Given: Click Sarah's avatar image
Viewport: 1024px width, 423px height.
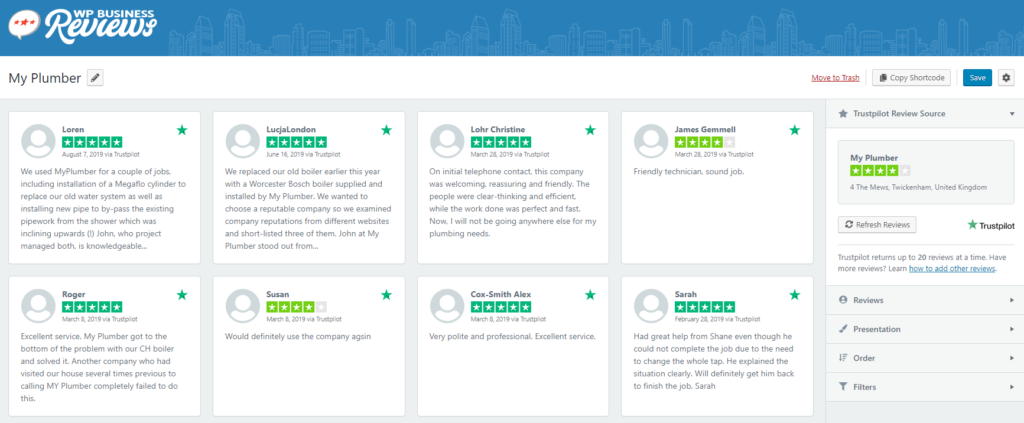Looking at the screenshot, I should coord(651,306).
